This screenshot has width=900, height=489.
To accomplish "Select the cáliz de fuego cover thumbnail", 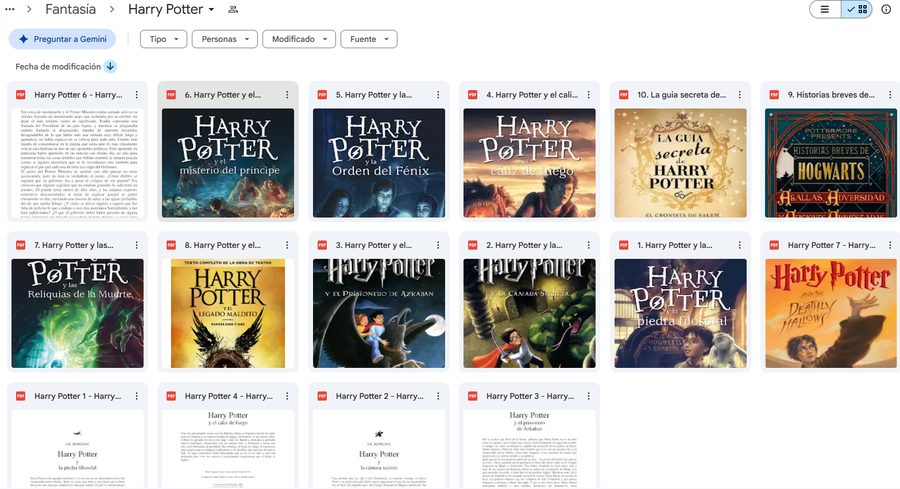I will coord(529,163).
